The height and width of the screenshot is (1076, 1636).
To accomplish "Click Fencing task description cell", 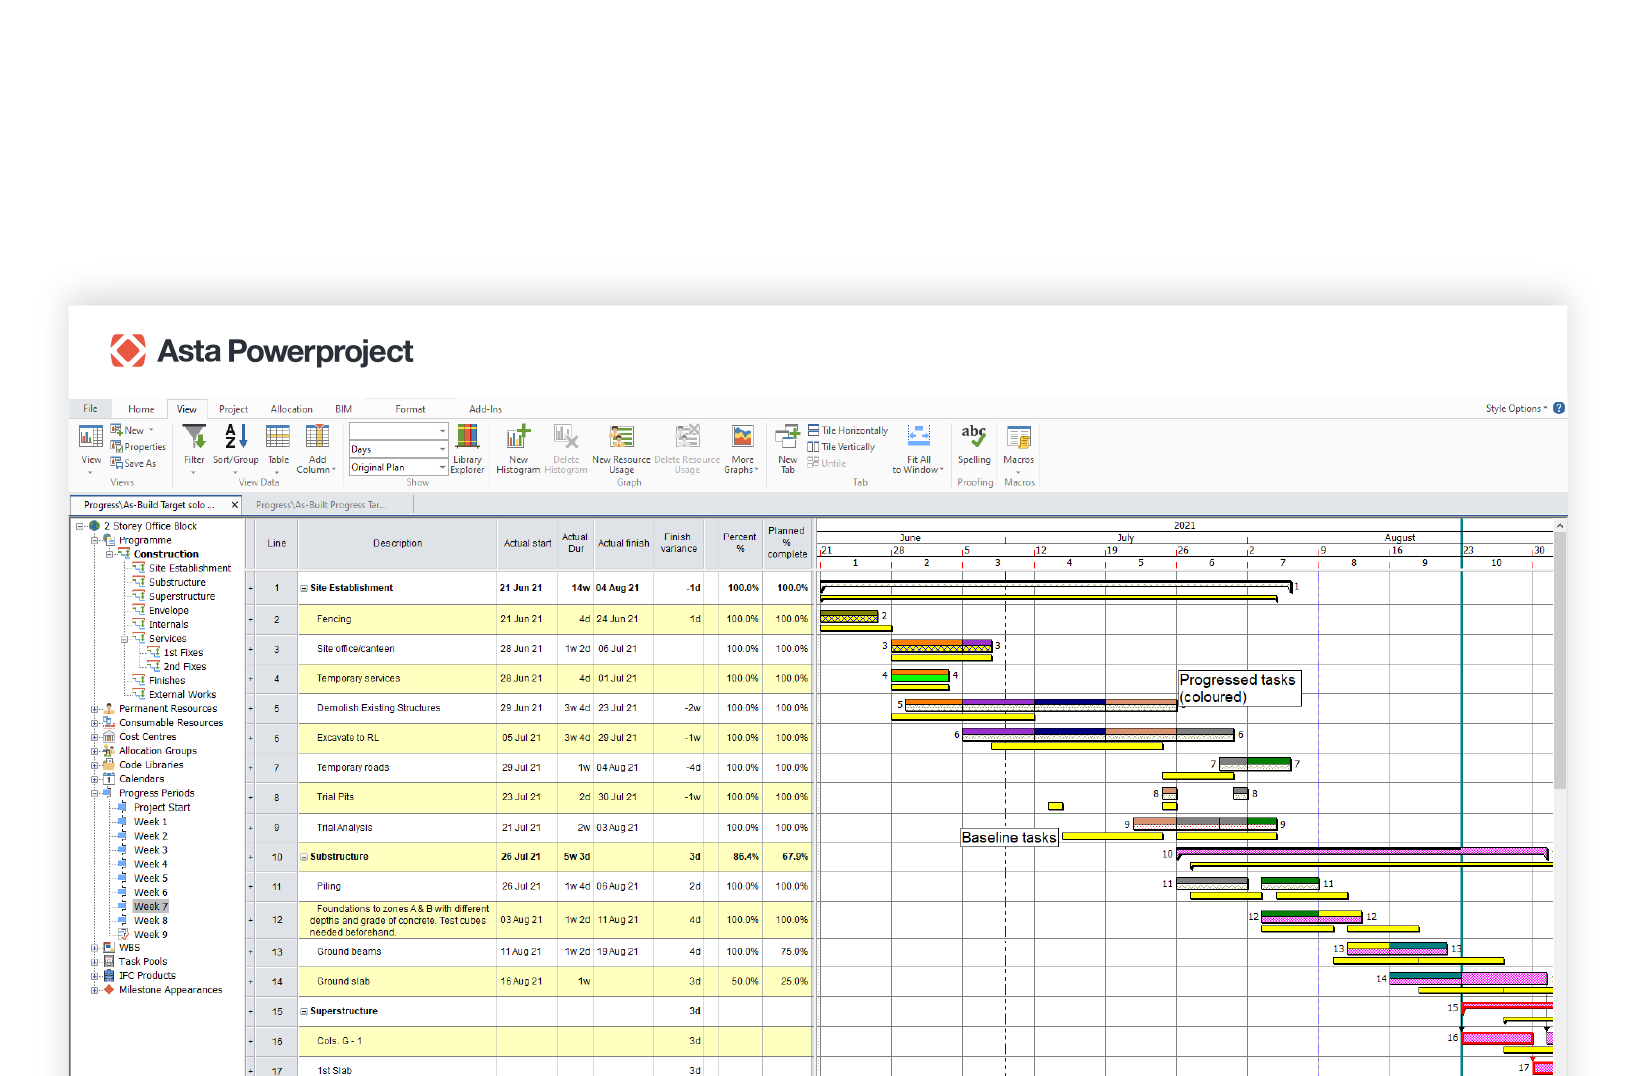I will pyautogui.click(x=398, y=619).
